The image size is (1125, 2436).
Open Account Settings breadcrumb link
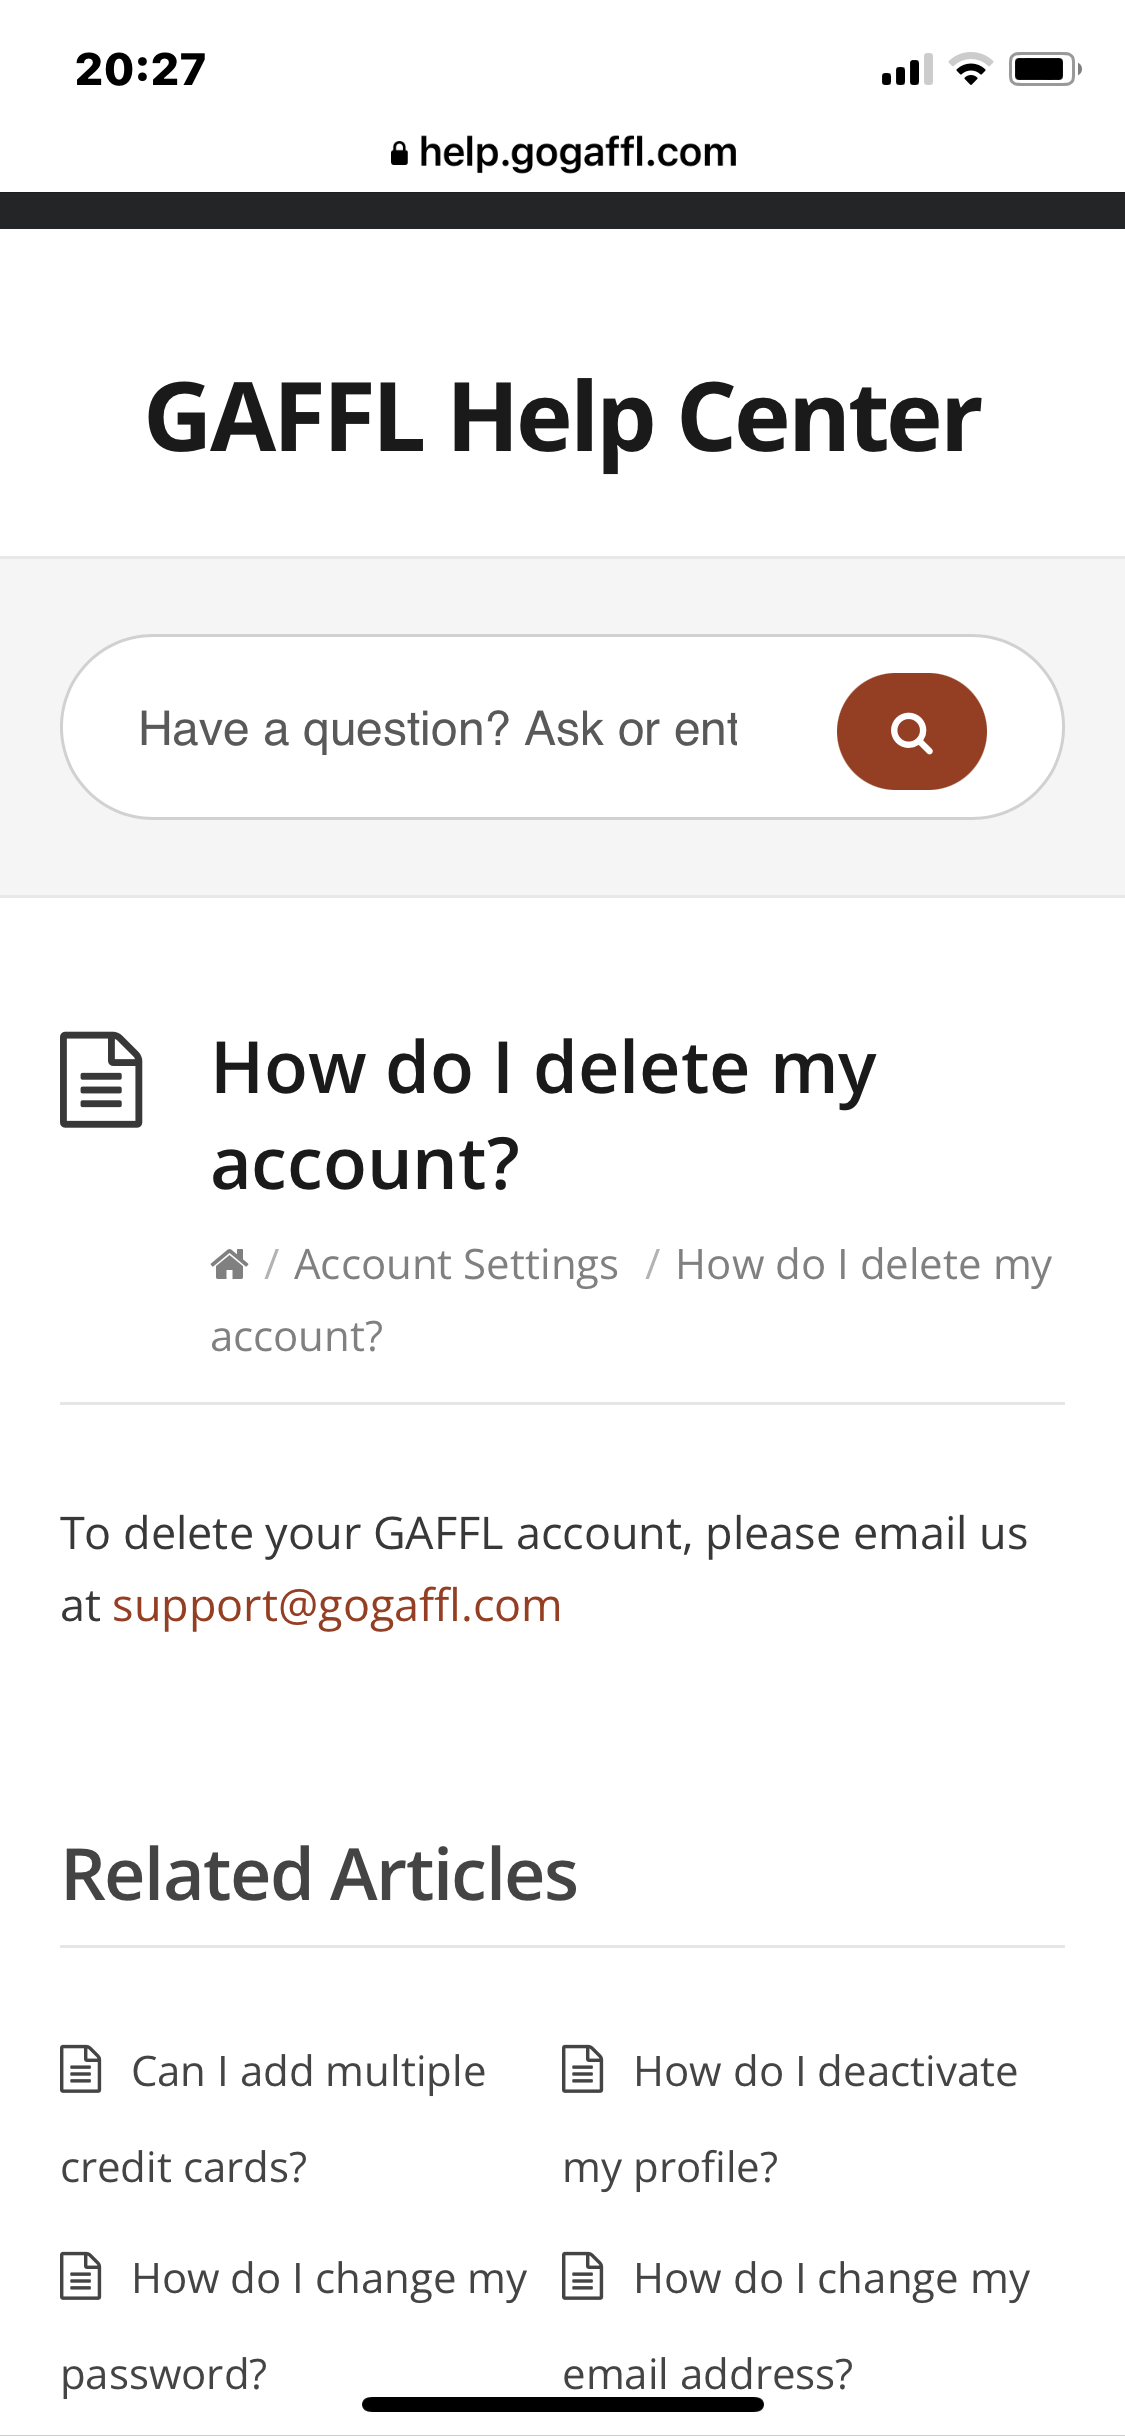click(x=456, y=1265)
